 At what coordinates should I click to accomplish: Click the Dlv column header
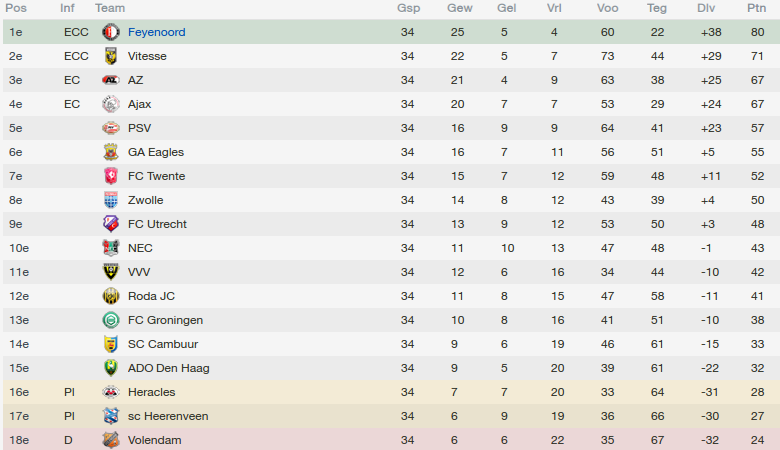click(707, 8)
